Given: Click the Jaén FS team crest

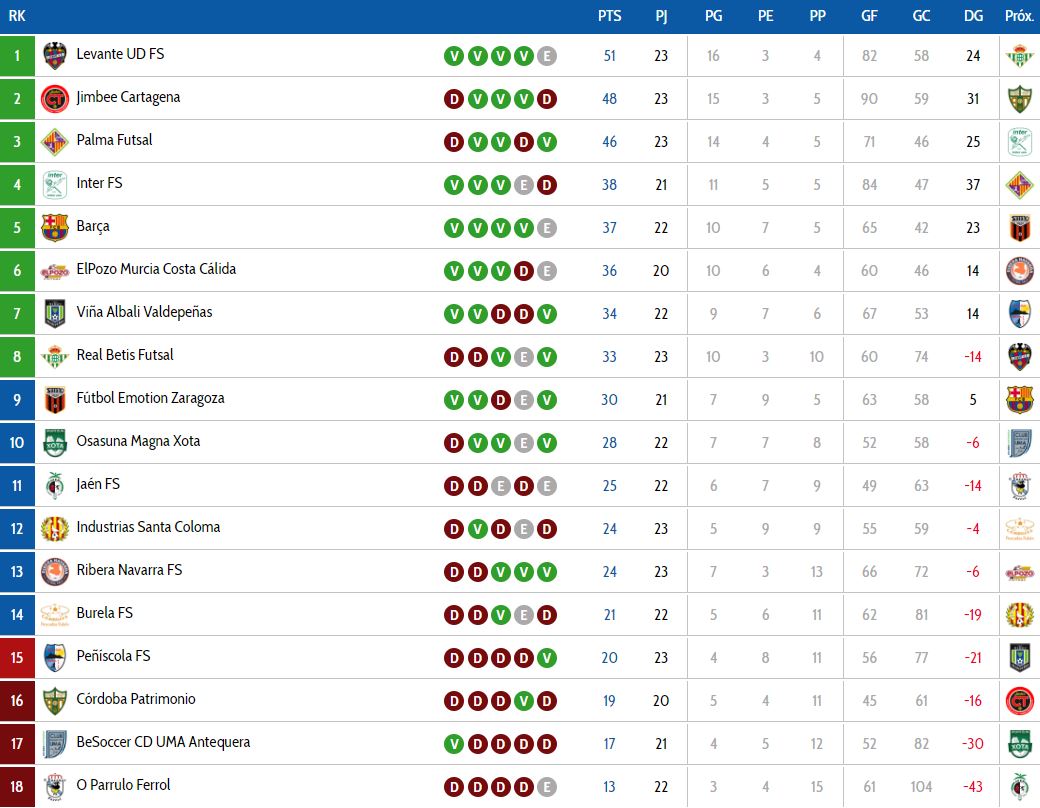Looking at the screenshot, I should pyautogui.click(x=55, y=486).
